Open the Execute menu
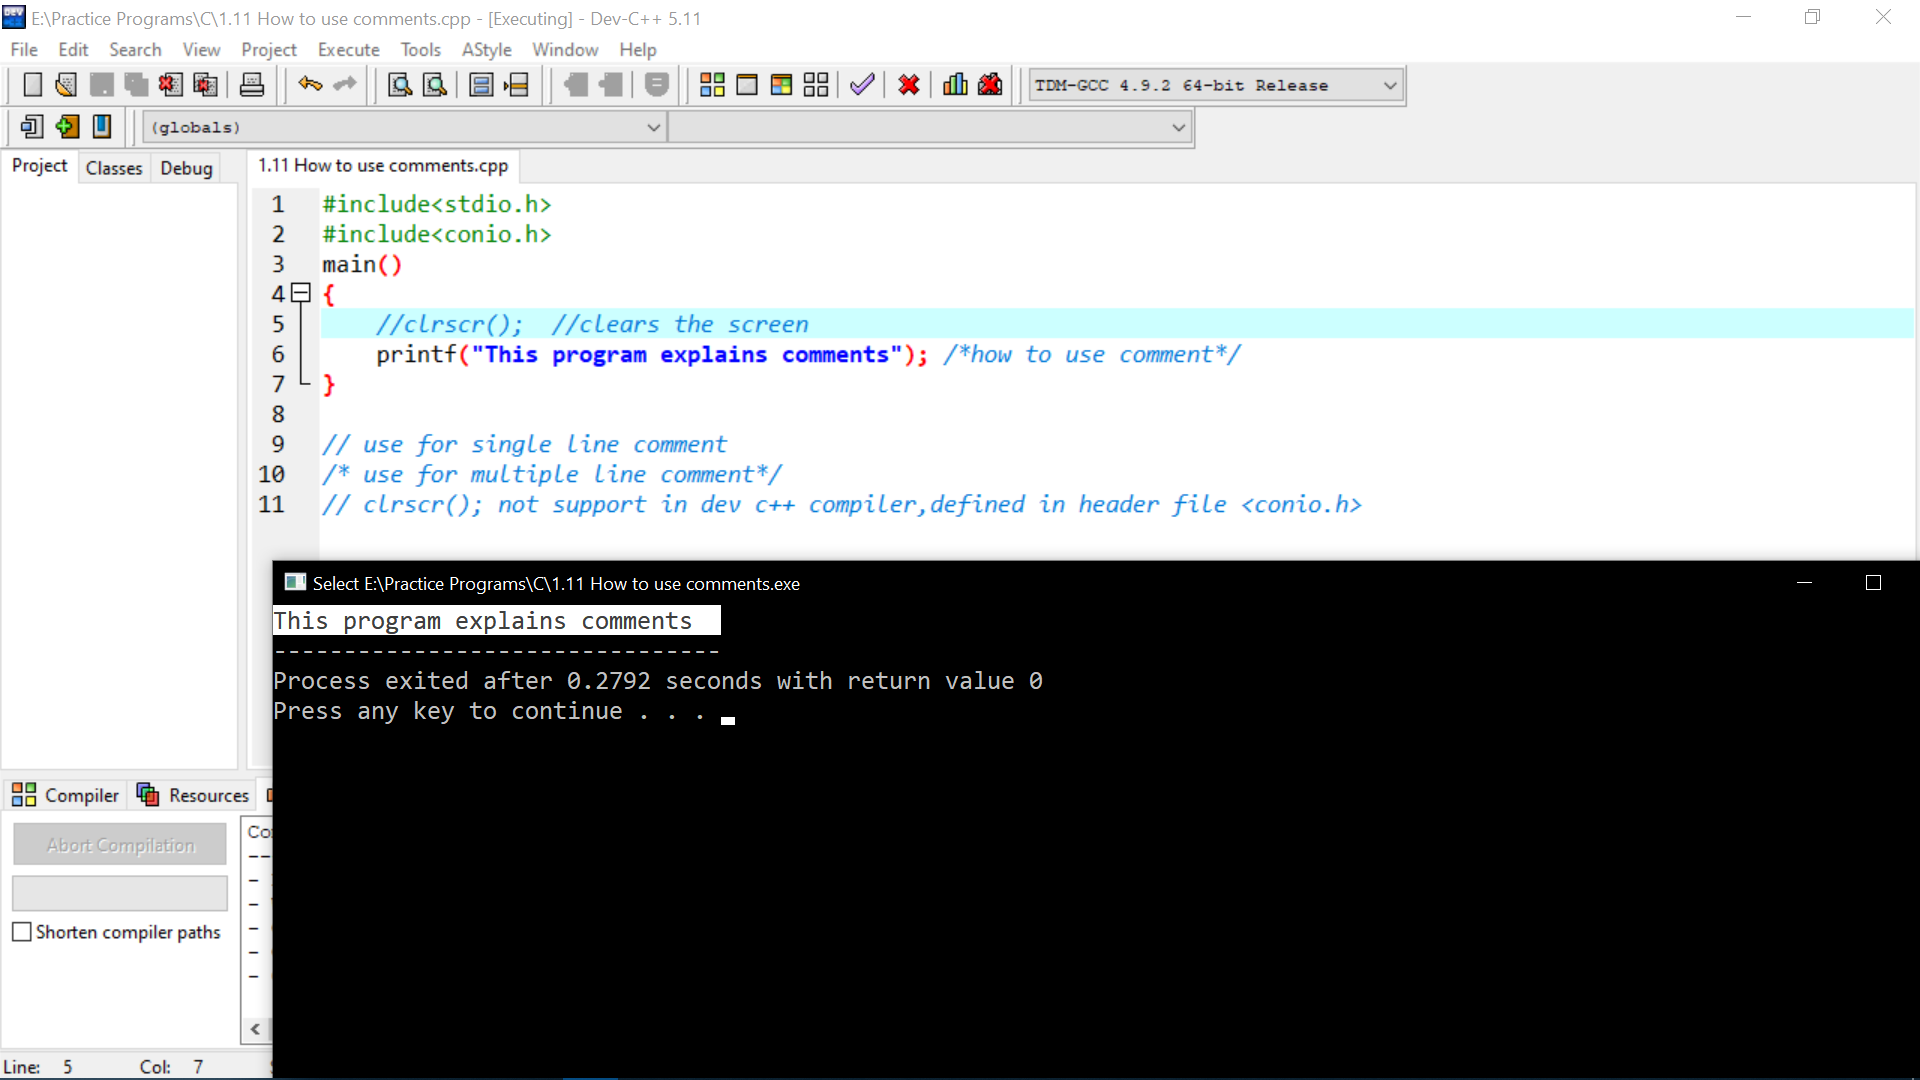Screen dimensions: 1920x1080 pyautogui.click(x=349, y=50)
